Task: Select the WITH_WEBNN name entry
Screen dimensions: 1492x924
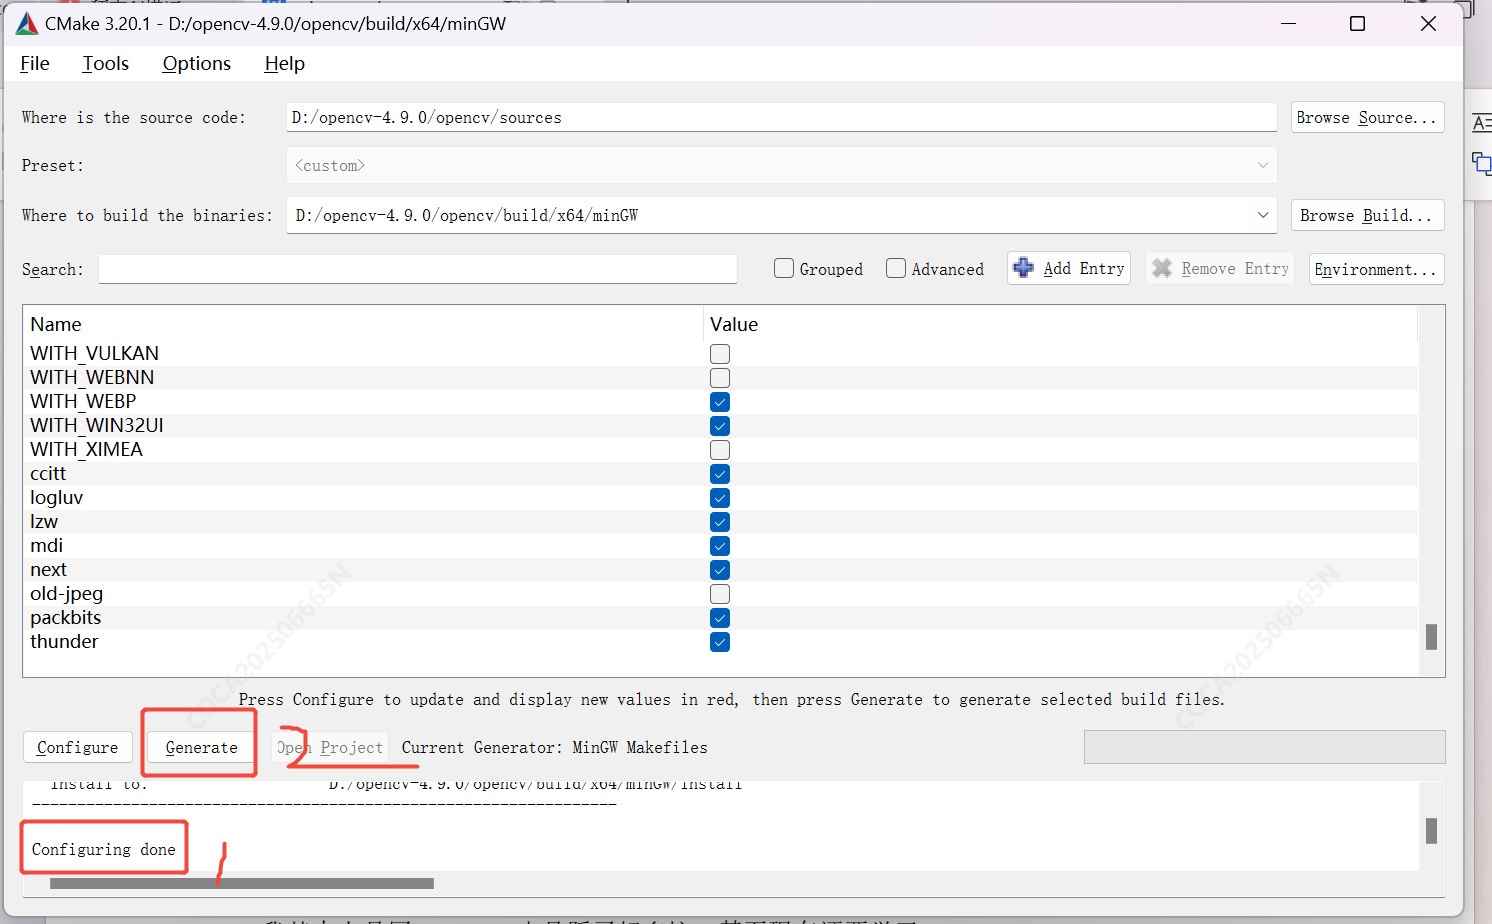Action: point(92,377)
